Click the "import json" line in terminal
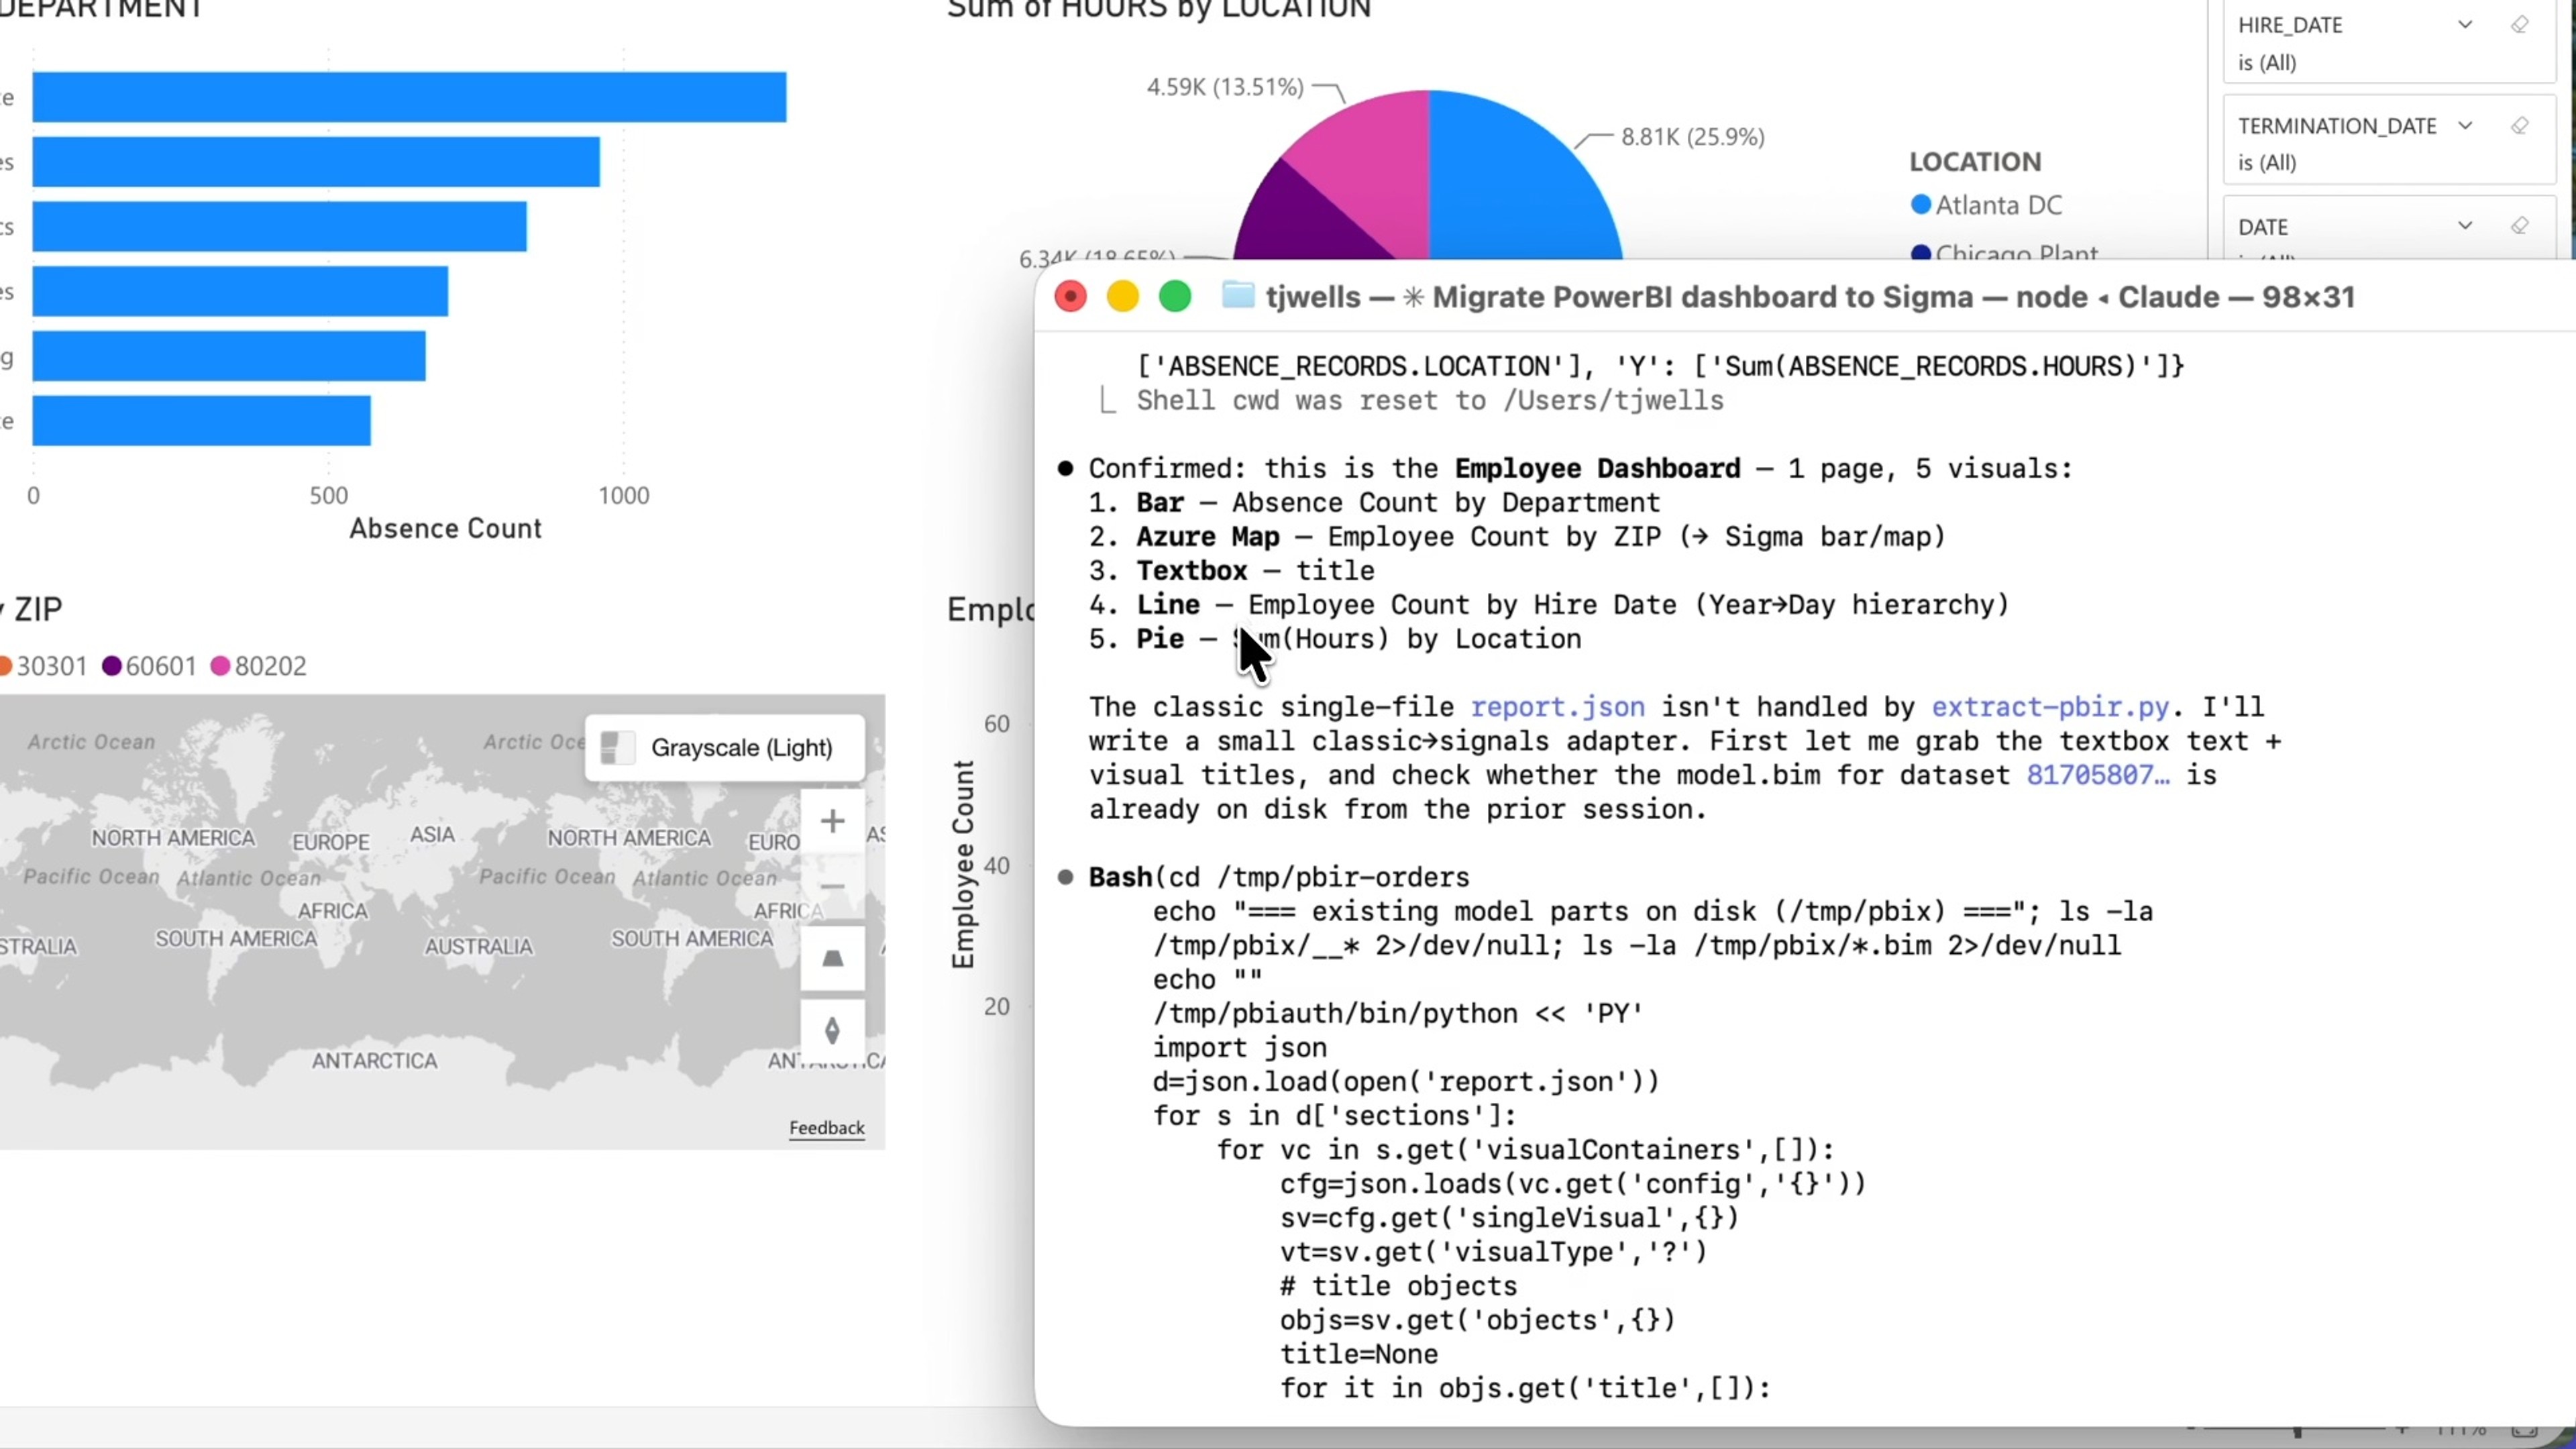2576x1449 pixels. pos(1240,1047)
